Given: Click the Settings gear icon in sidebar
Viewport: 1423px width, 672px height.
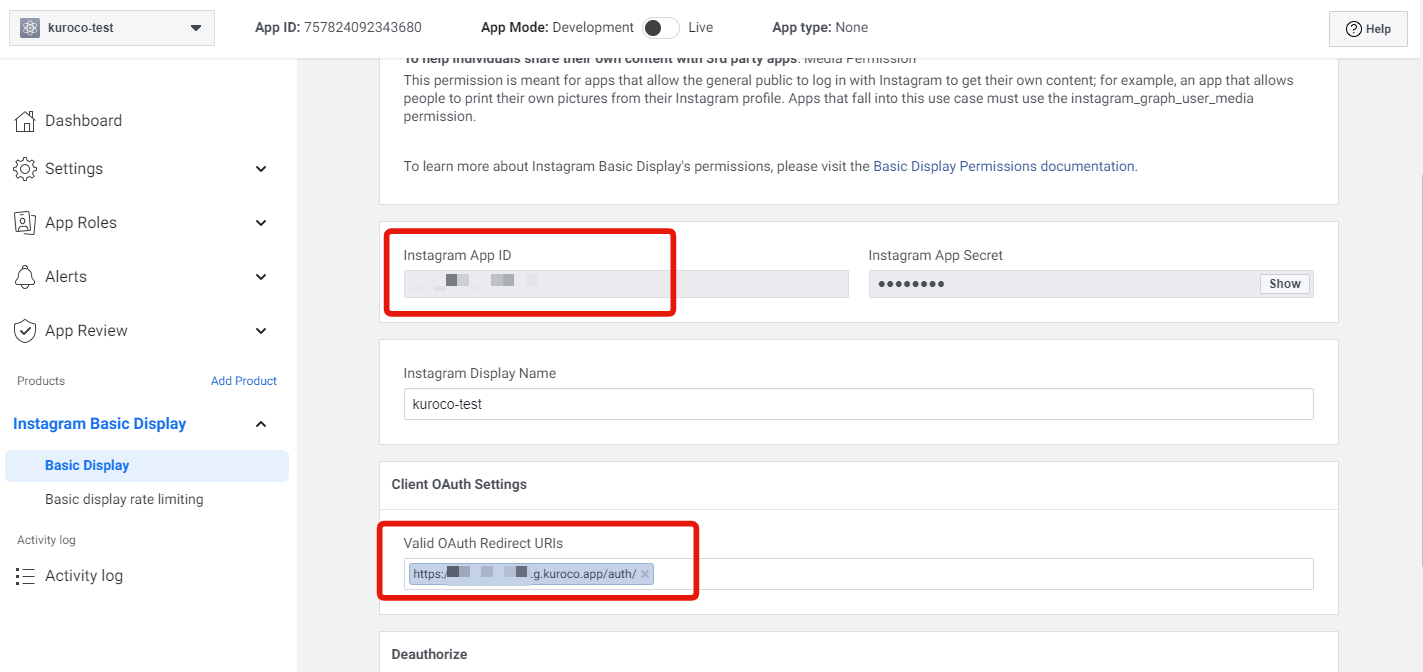Looking at the screenshot, I should tap(26, 168).
